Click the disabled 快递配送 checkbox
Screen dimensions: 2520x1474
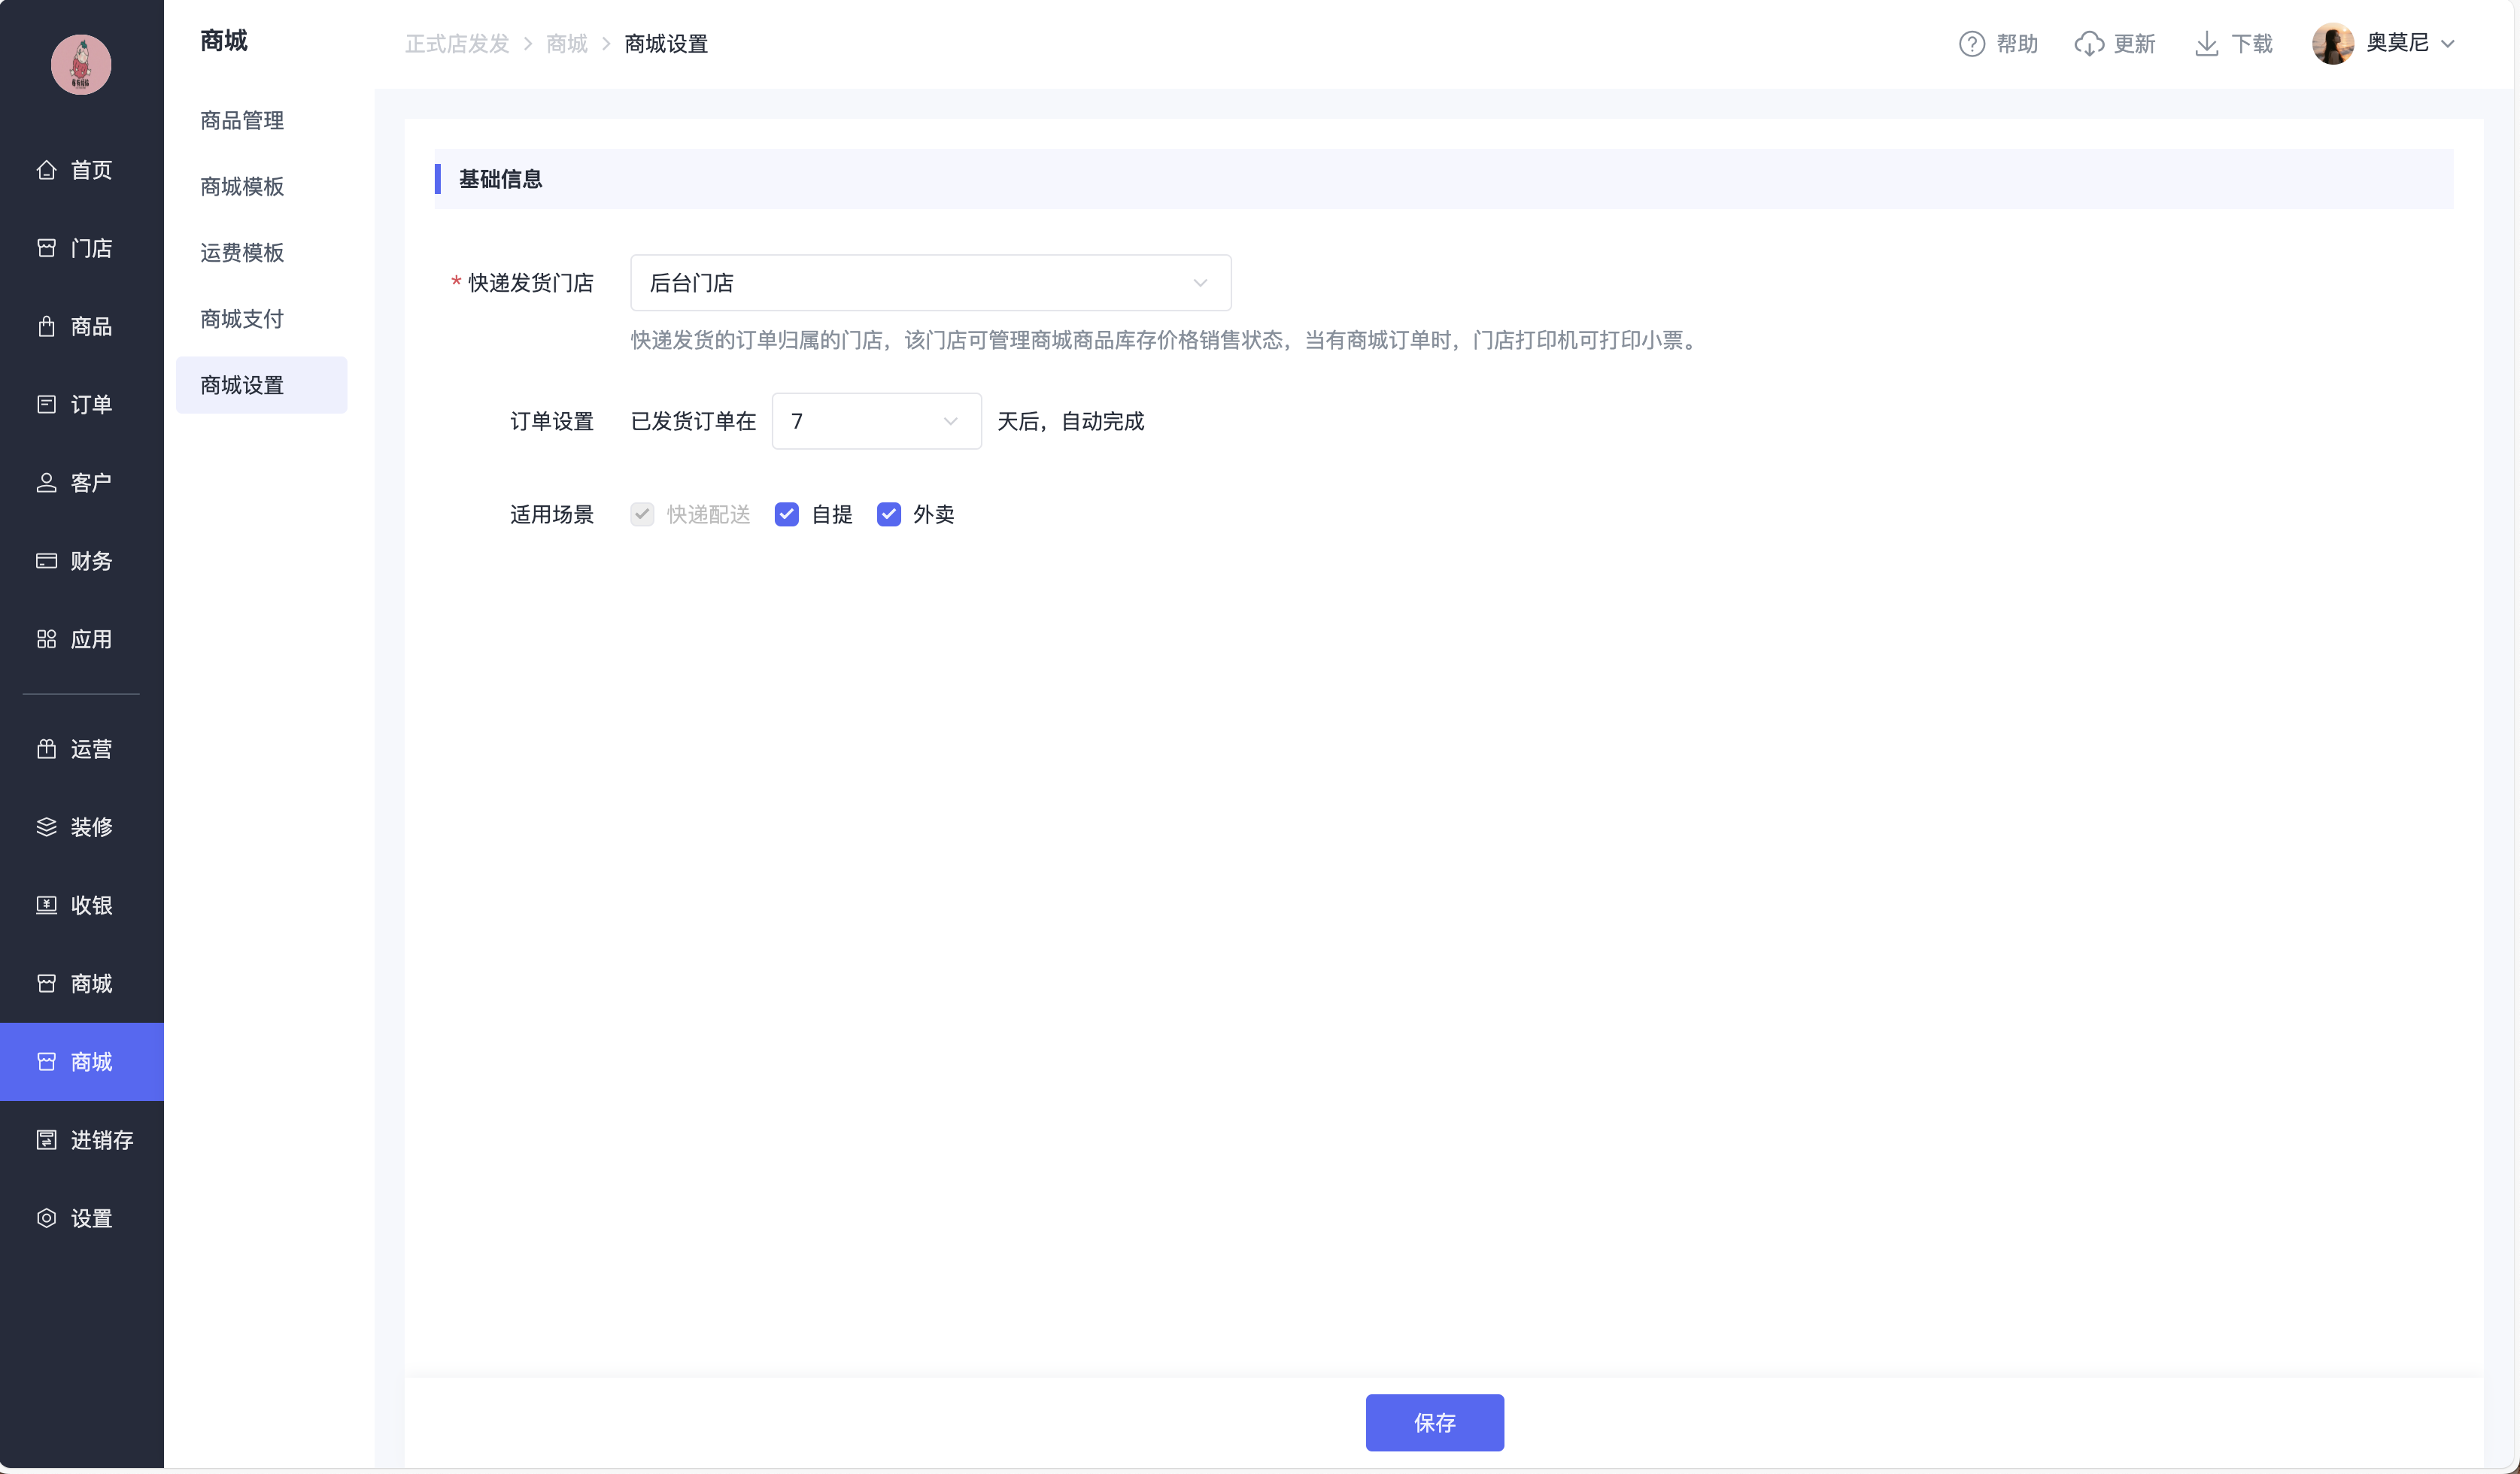[642, 514]
